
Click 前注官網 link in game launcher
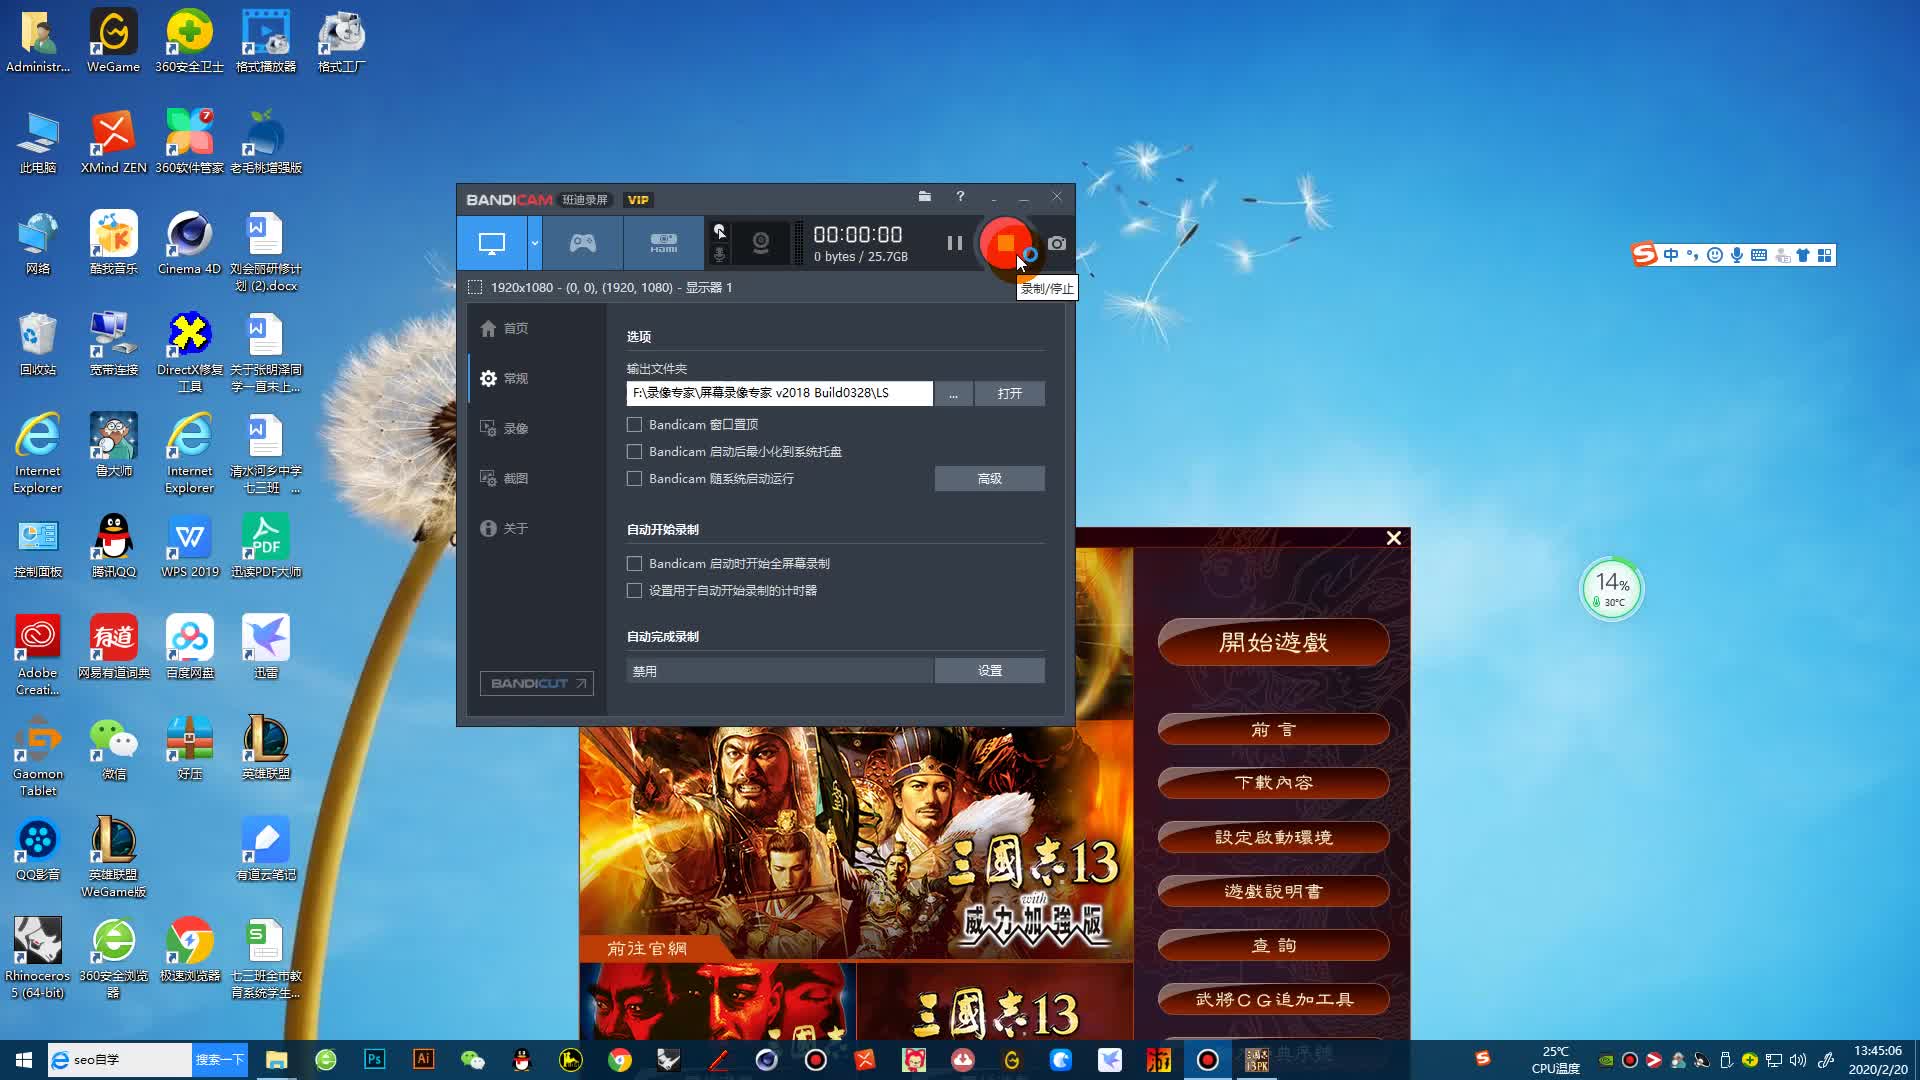click(647, 948)
